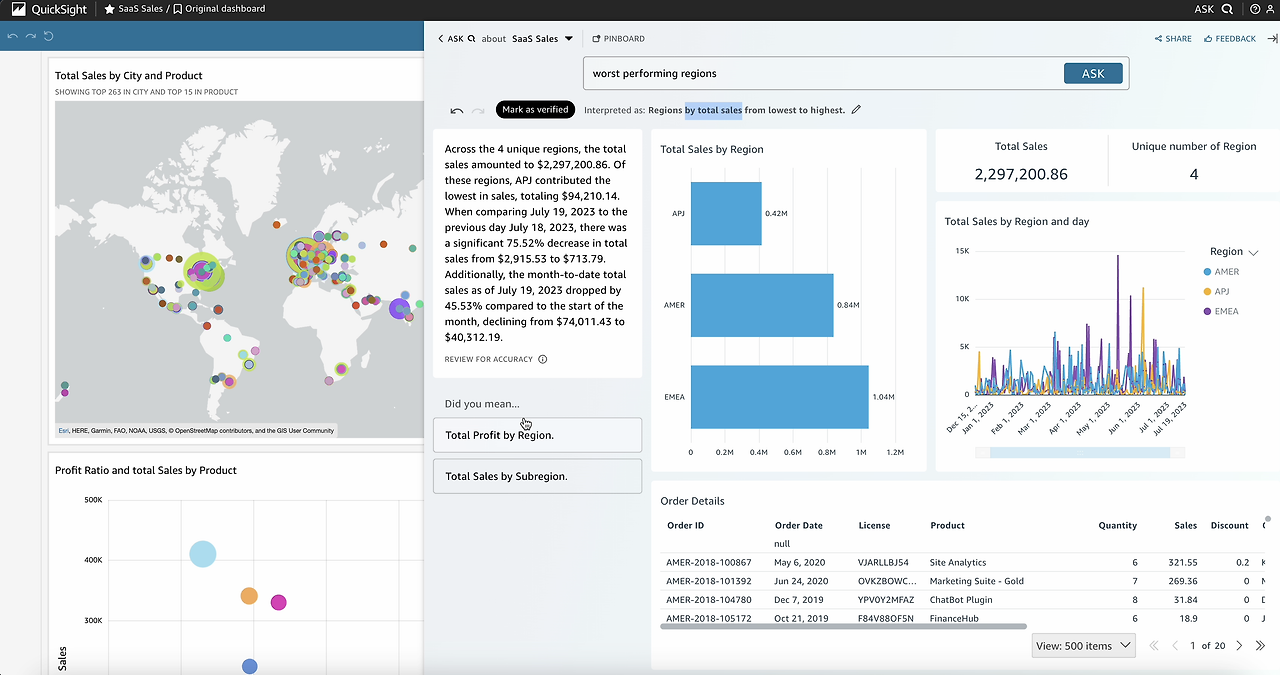This screenshot has height=675, width=1280.
Task: Click the pencil icon to edit interpretation
Action: 856,110
